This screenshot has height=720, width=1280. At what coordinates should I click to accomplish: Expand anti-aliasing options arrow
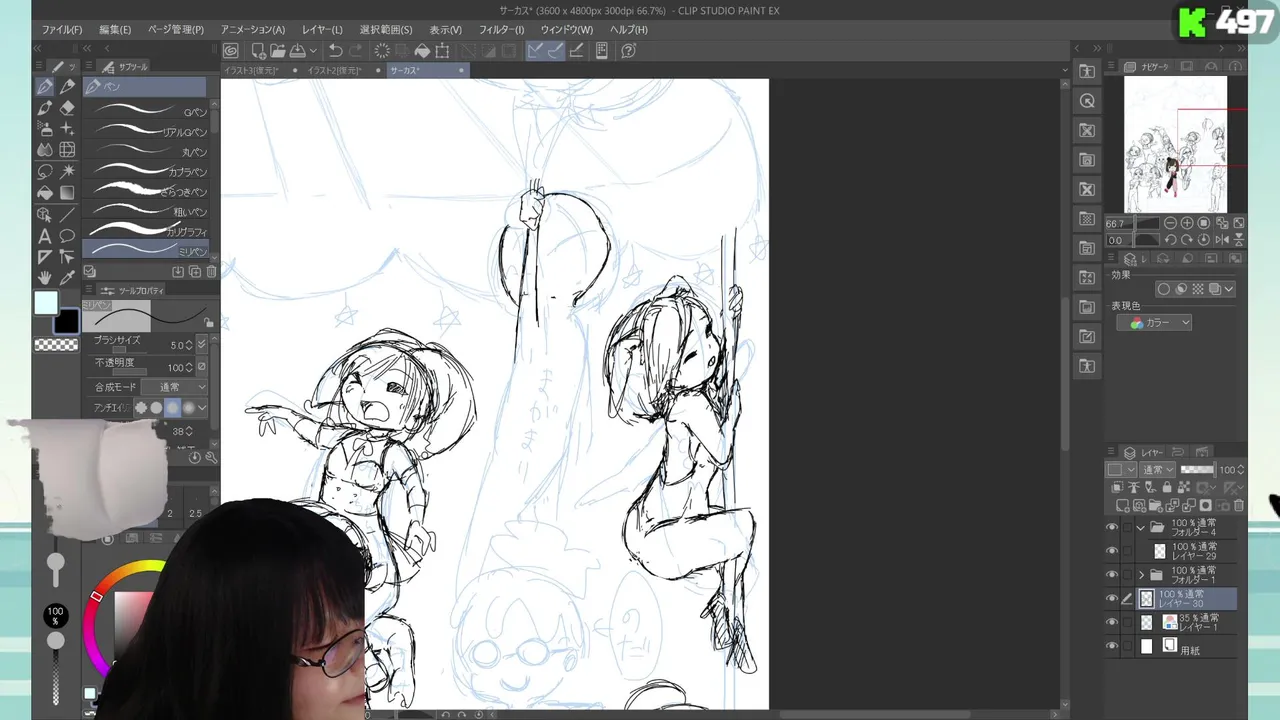(202, 408)
